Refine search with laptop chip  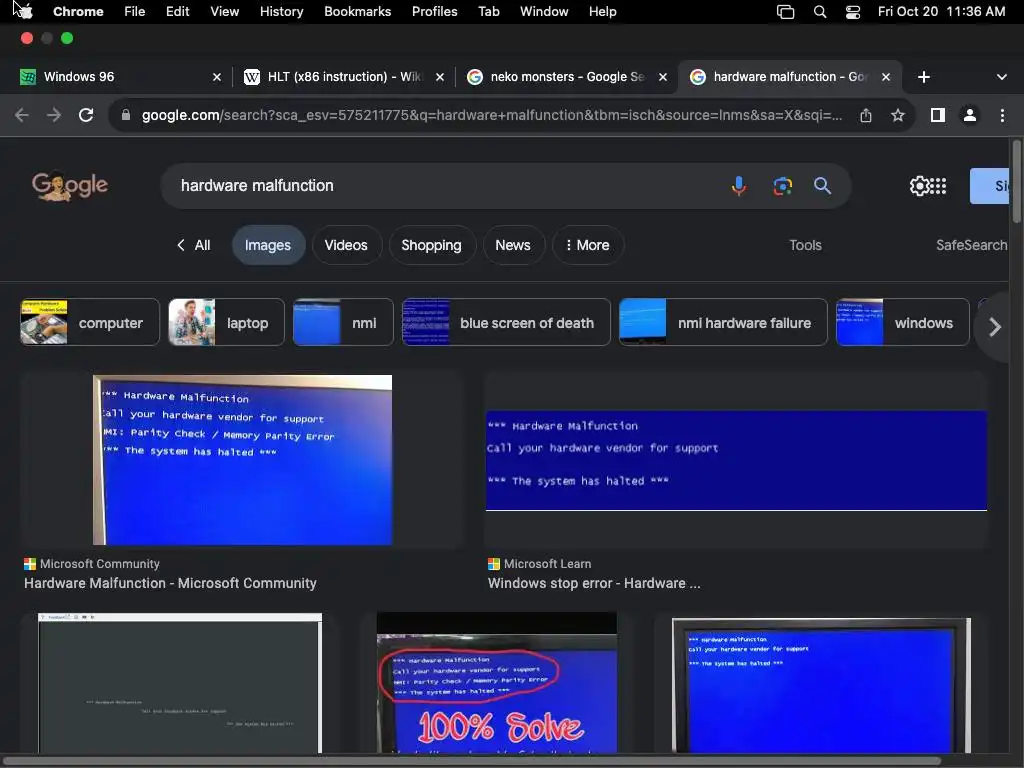pyautogui.click(x=226, y=323)
